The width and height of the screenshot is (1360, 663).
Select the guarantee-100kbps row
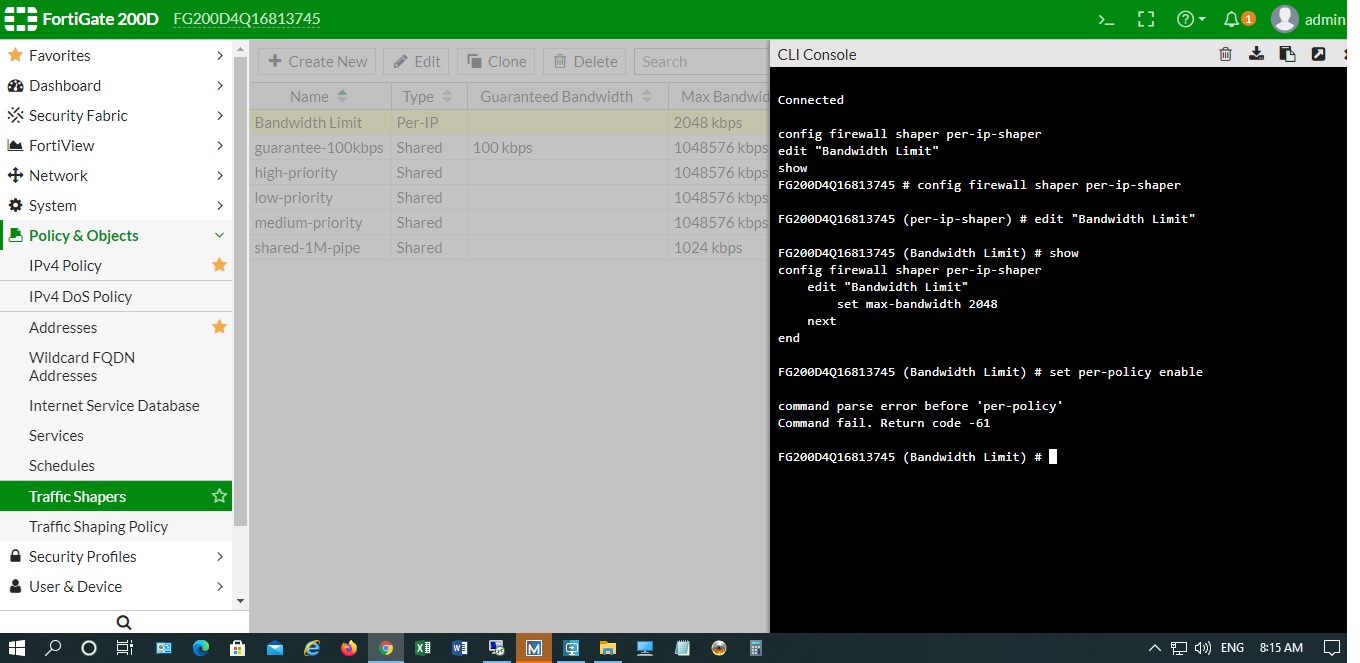(x=509, y=147)
